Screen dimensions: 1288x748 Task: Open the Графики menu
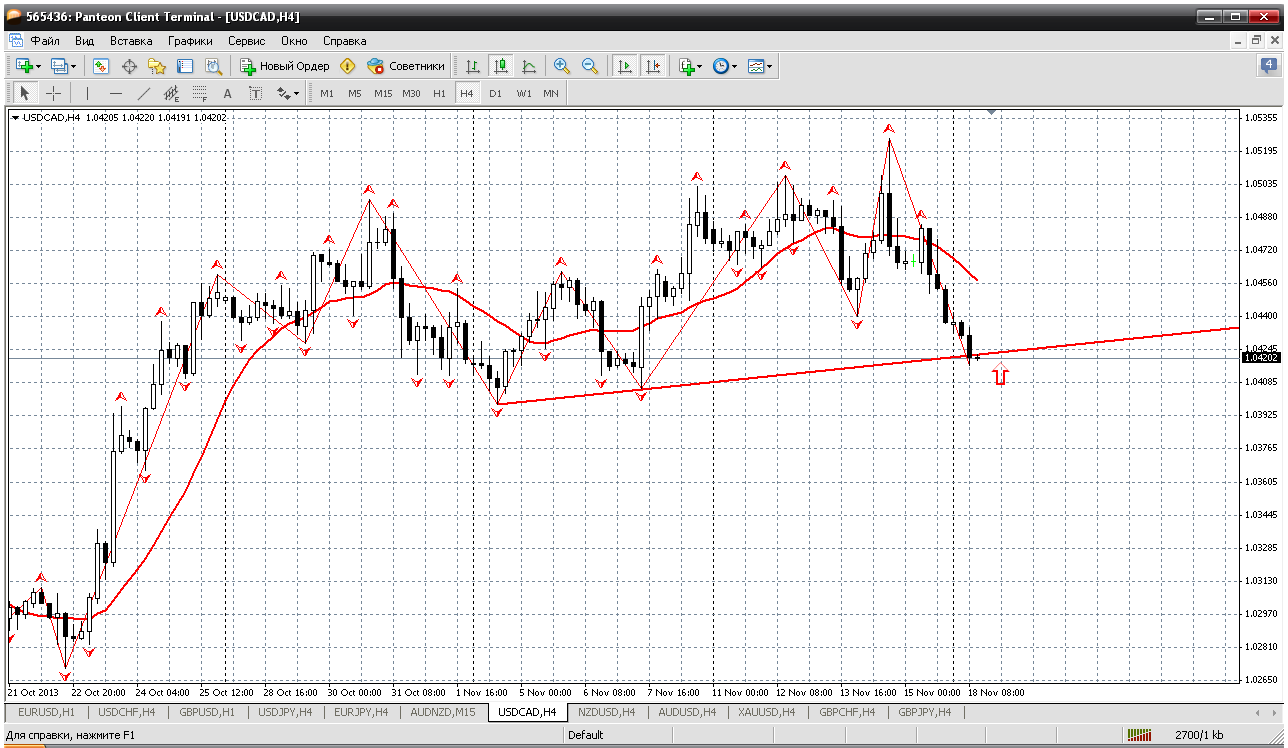[190, 41]
